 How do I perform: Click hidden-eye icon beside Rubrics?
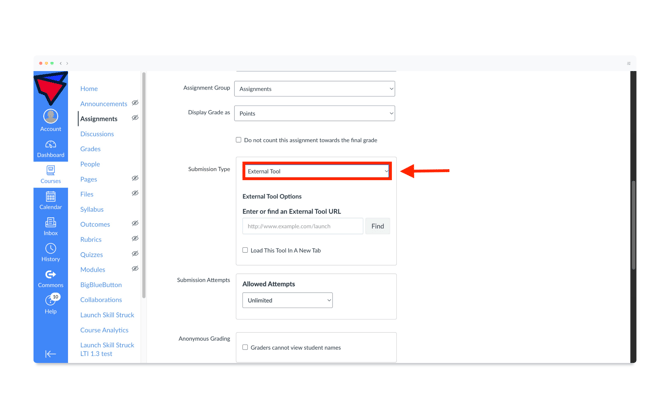pos(135,238)
